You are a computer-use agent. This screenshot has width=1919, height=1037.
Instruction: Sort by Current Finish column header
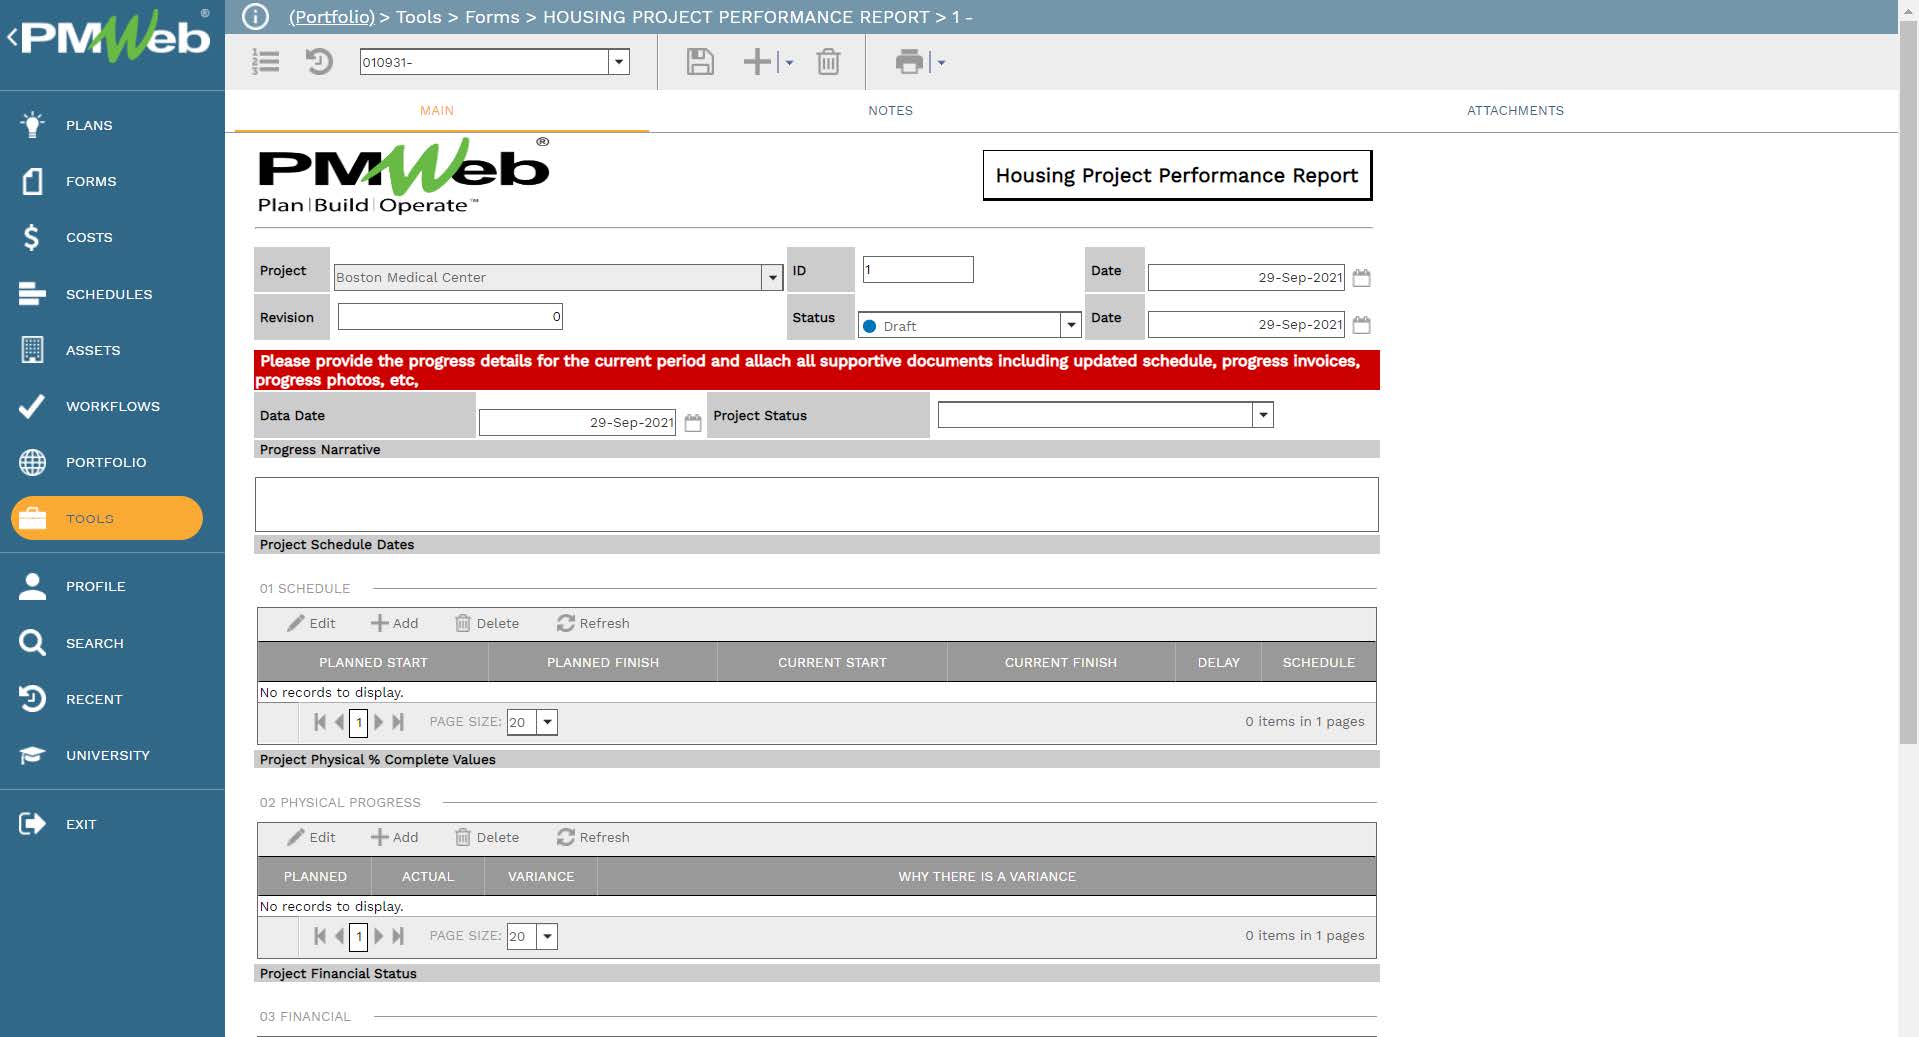(x=1061, y=662)
